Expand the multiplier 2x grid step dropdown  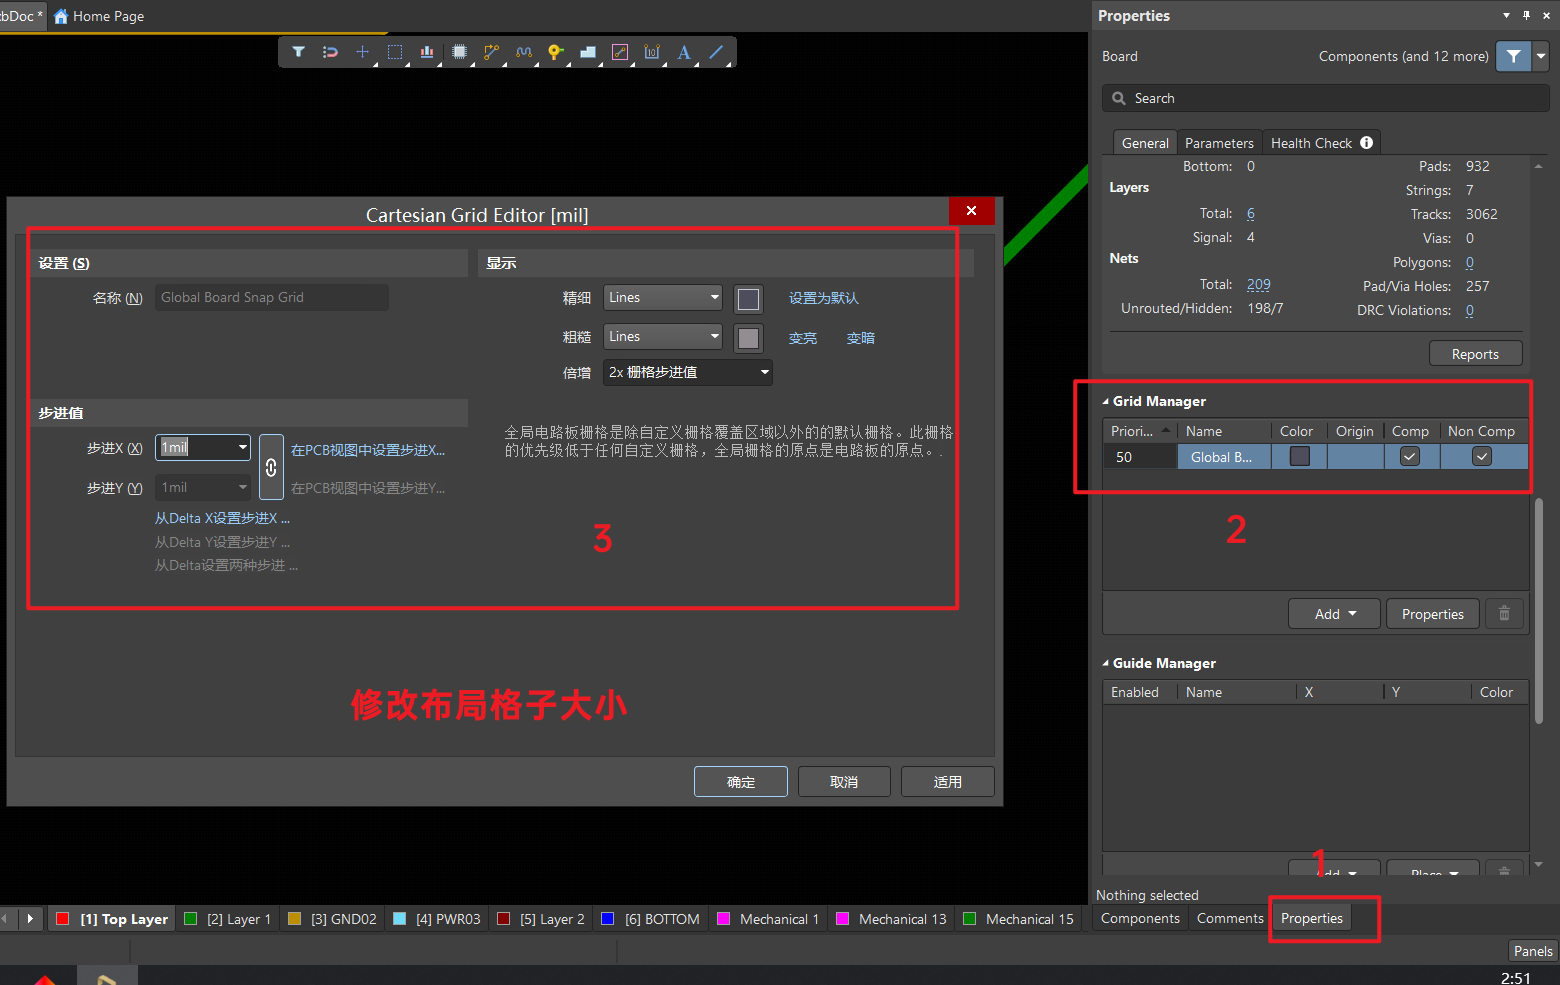[x=688, y=373]
